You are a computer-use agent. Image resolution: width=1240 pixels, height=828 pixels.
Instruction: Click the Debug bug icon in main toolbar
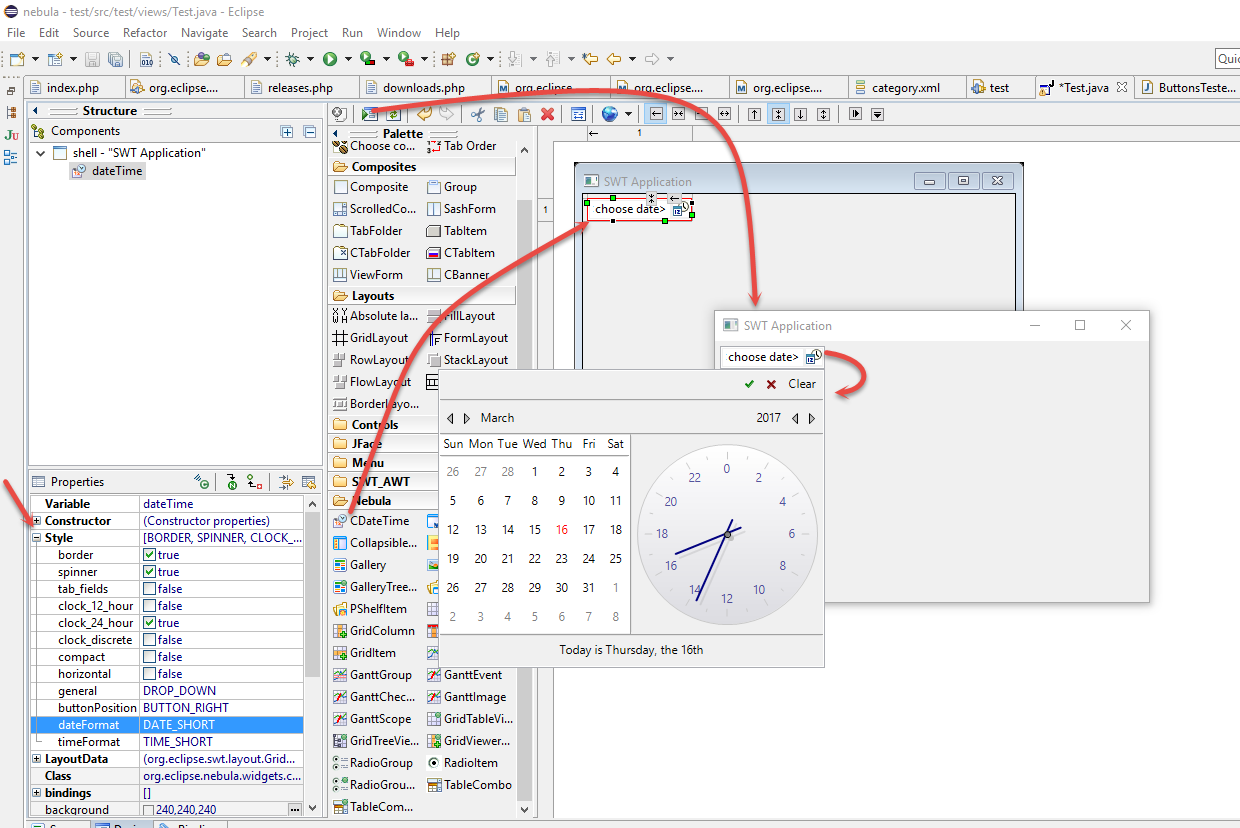click(x=293, y=60)
